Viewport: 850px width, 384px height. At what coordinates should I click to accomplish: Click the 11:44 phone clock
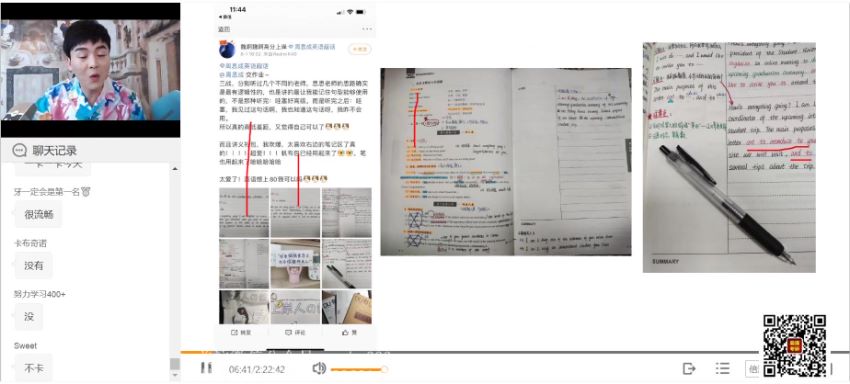(237, 10)
